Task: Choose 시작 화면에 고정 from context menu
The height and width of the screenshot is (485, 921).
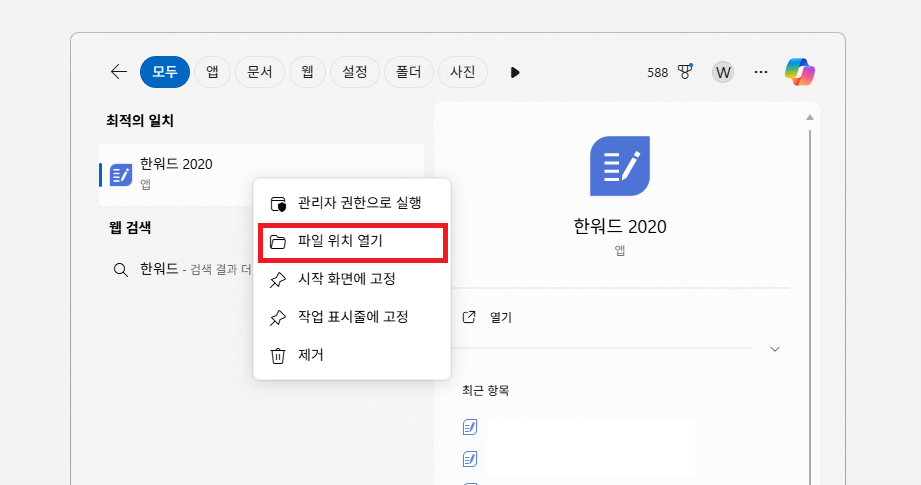Action: (x=352, y=279)
